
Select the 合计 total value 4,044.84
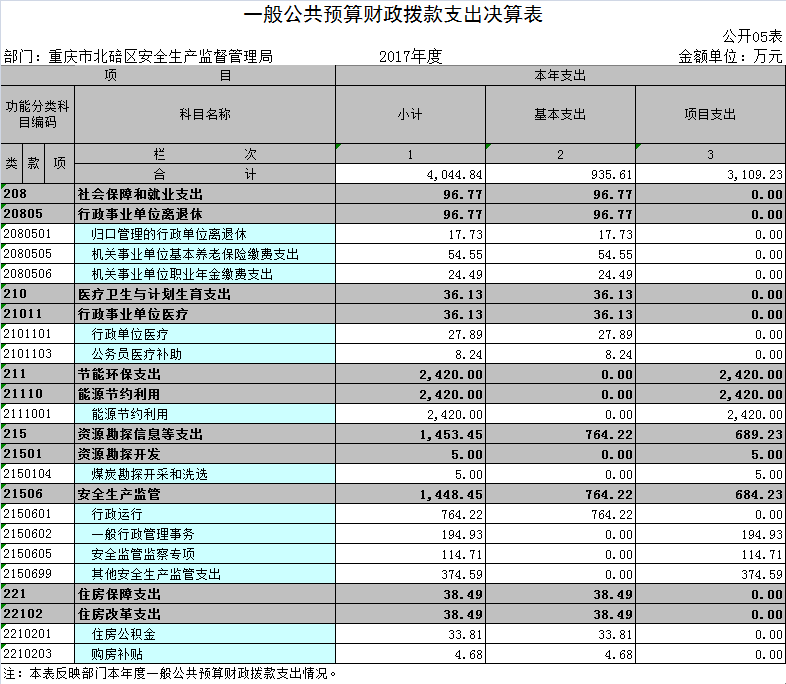pos(410,174)
